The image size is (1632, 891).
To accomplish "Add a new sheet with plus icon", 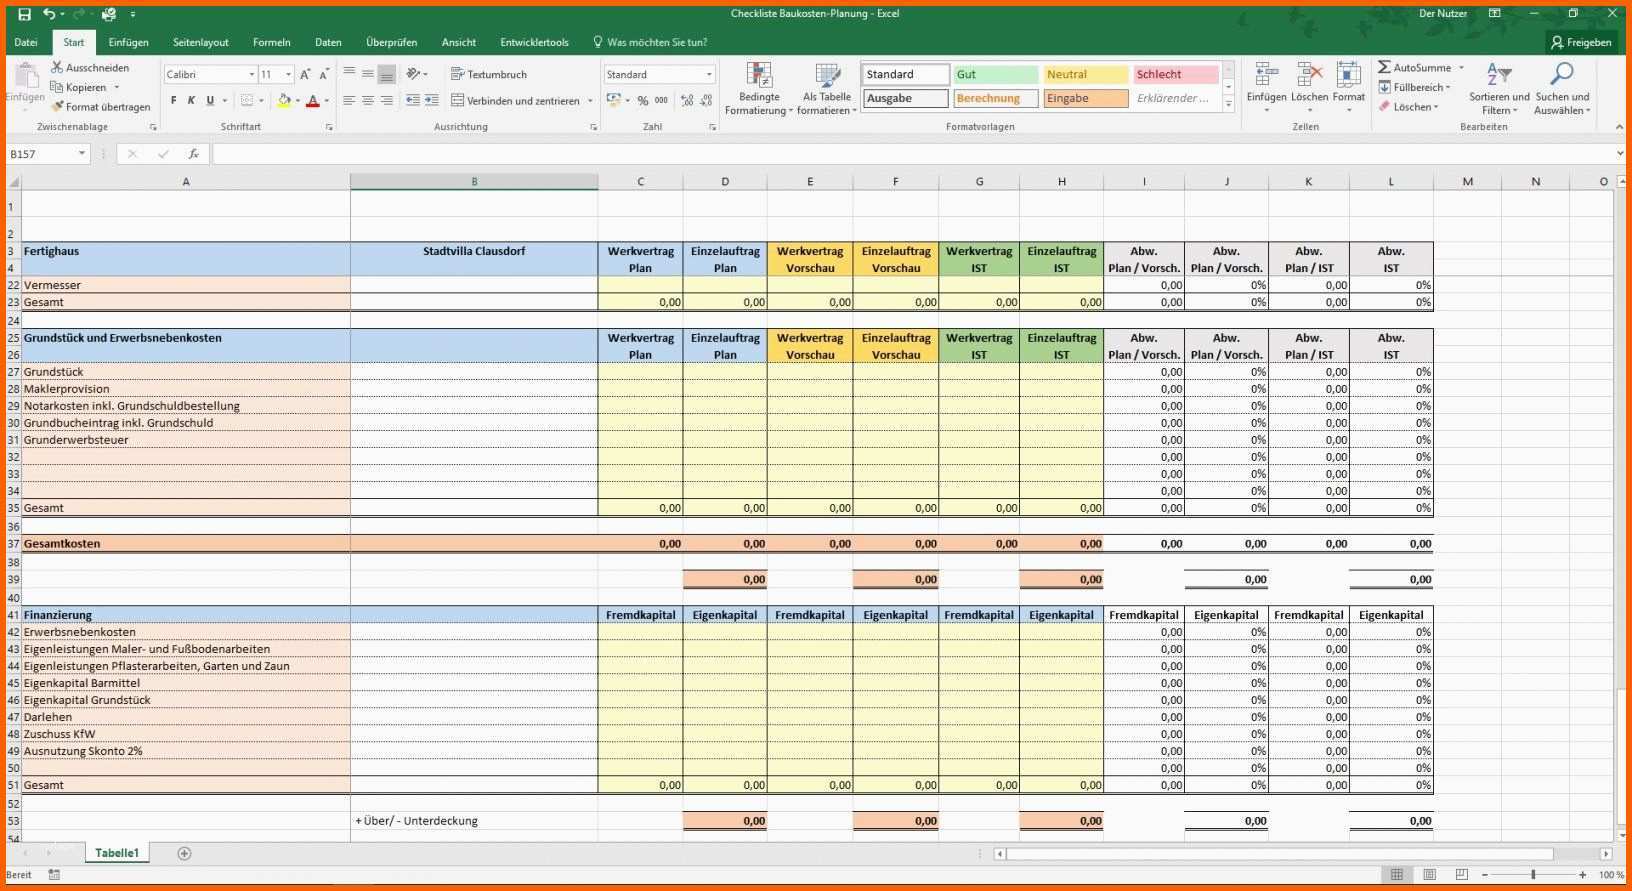I will tap(184, 853).
